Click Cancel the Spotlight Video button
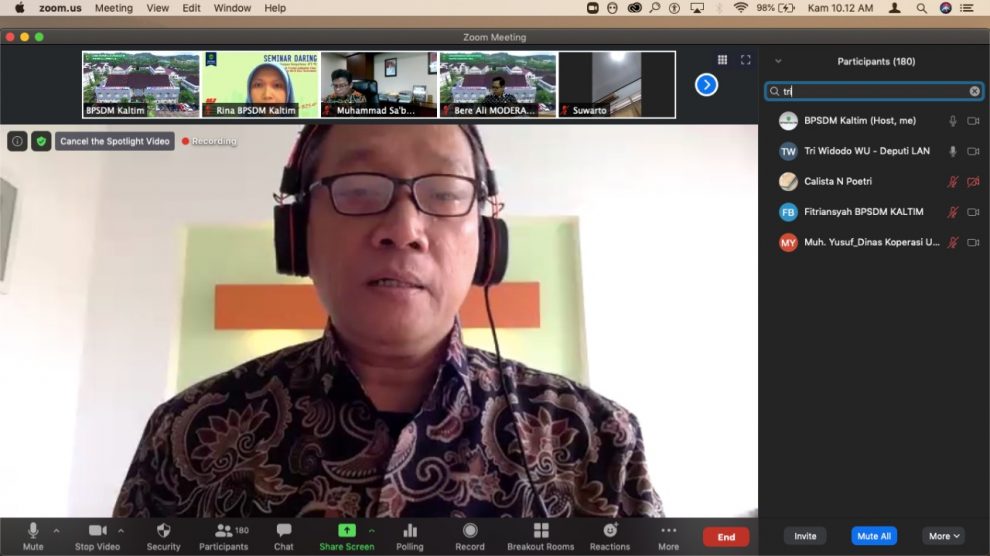This screenshot has height=556, width=990. click(115, 141)
